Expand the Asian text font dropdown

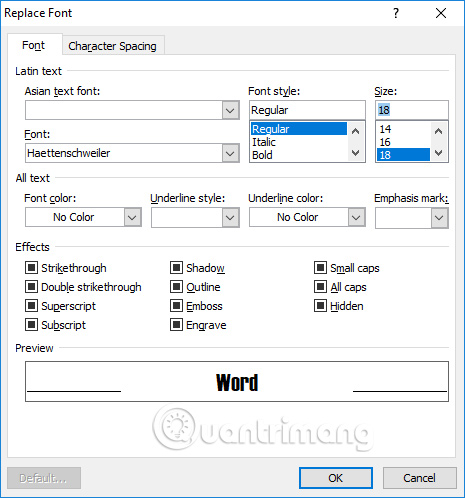click(230, 110)
